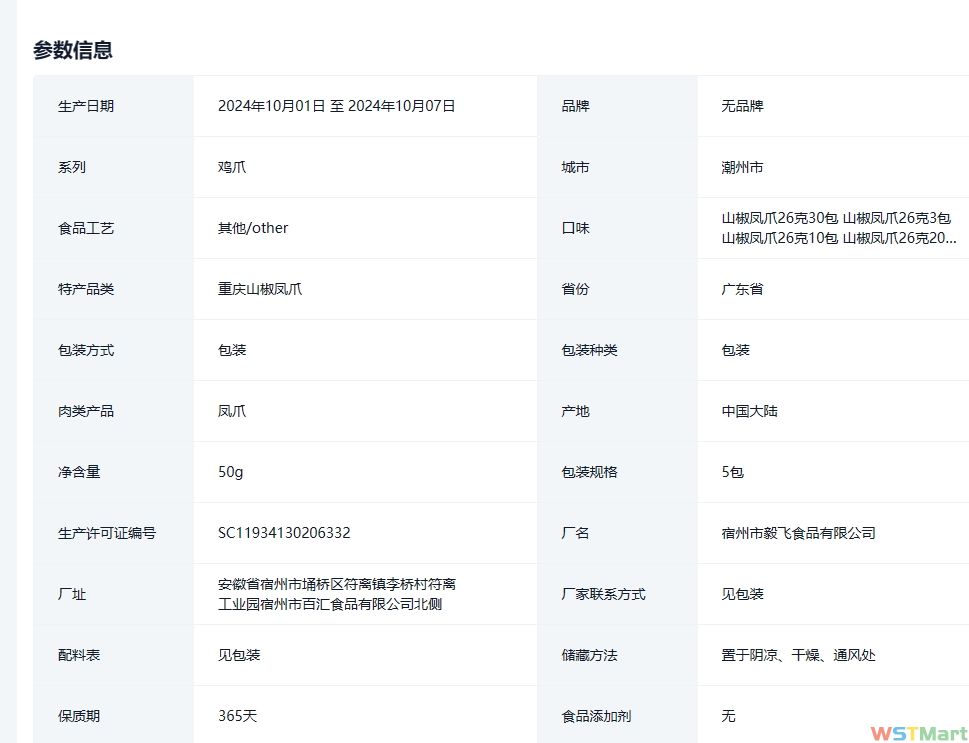Click the truncated 山椒凤爪 flavor list
Screen dimensions: 969x743
(838, 228)
